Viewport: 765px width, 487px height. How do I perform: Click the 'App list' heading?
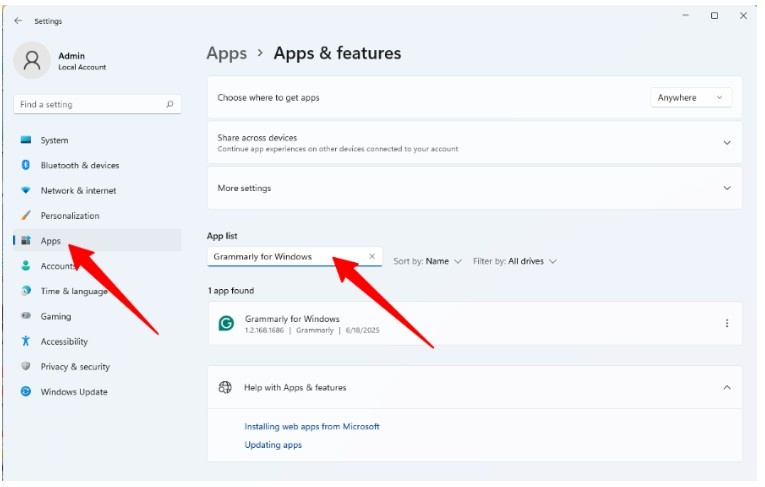click(222, 236)
